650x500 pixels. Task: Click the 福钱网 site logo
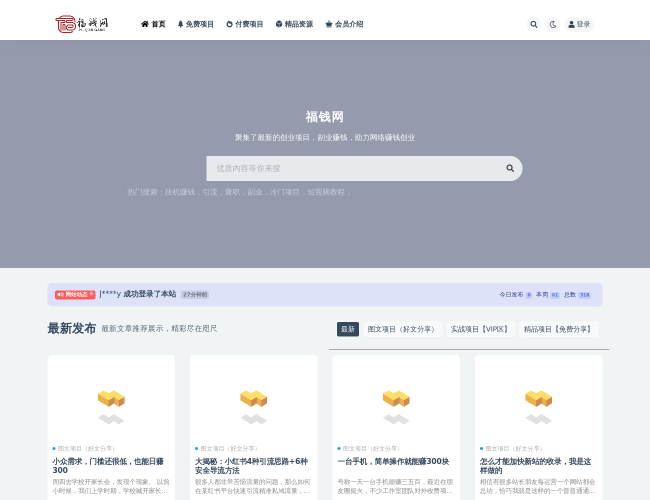tap(82, 24)
